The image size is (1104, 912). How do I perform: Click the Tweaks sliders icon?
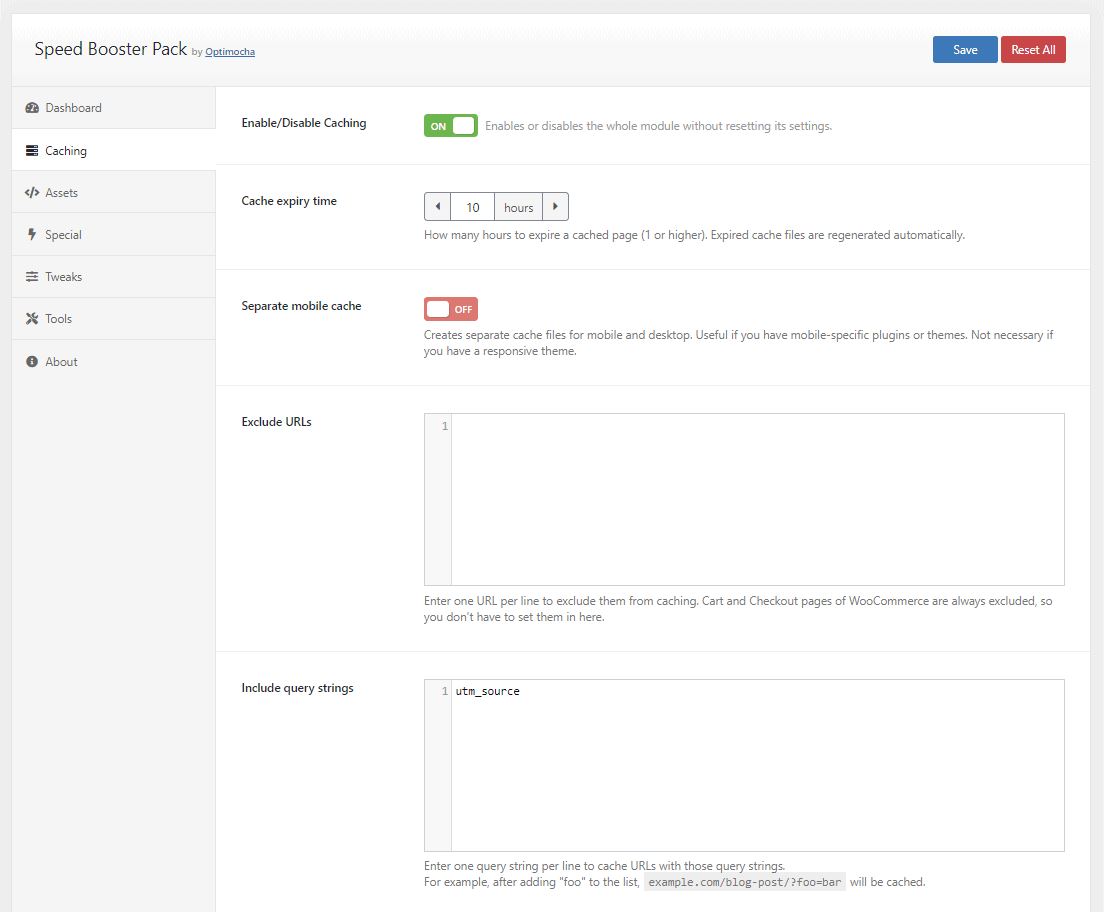(x=32, y=277)
